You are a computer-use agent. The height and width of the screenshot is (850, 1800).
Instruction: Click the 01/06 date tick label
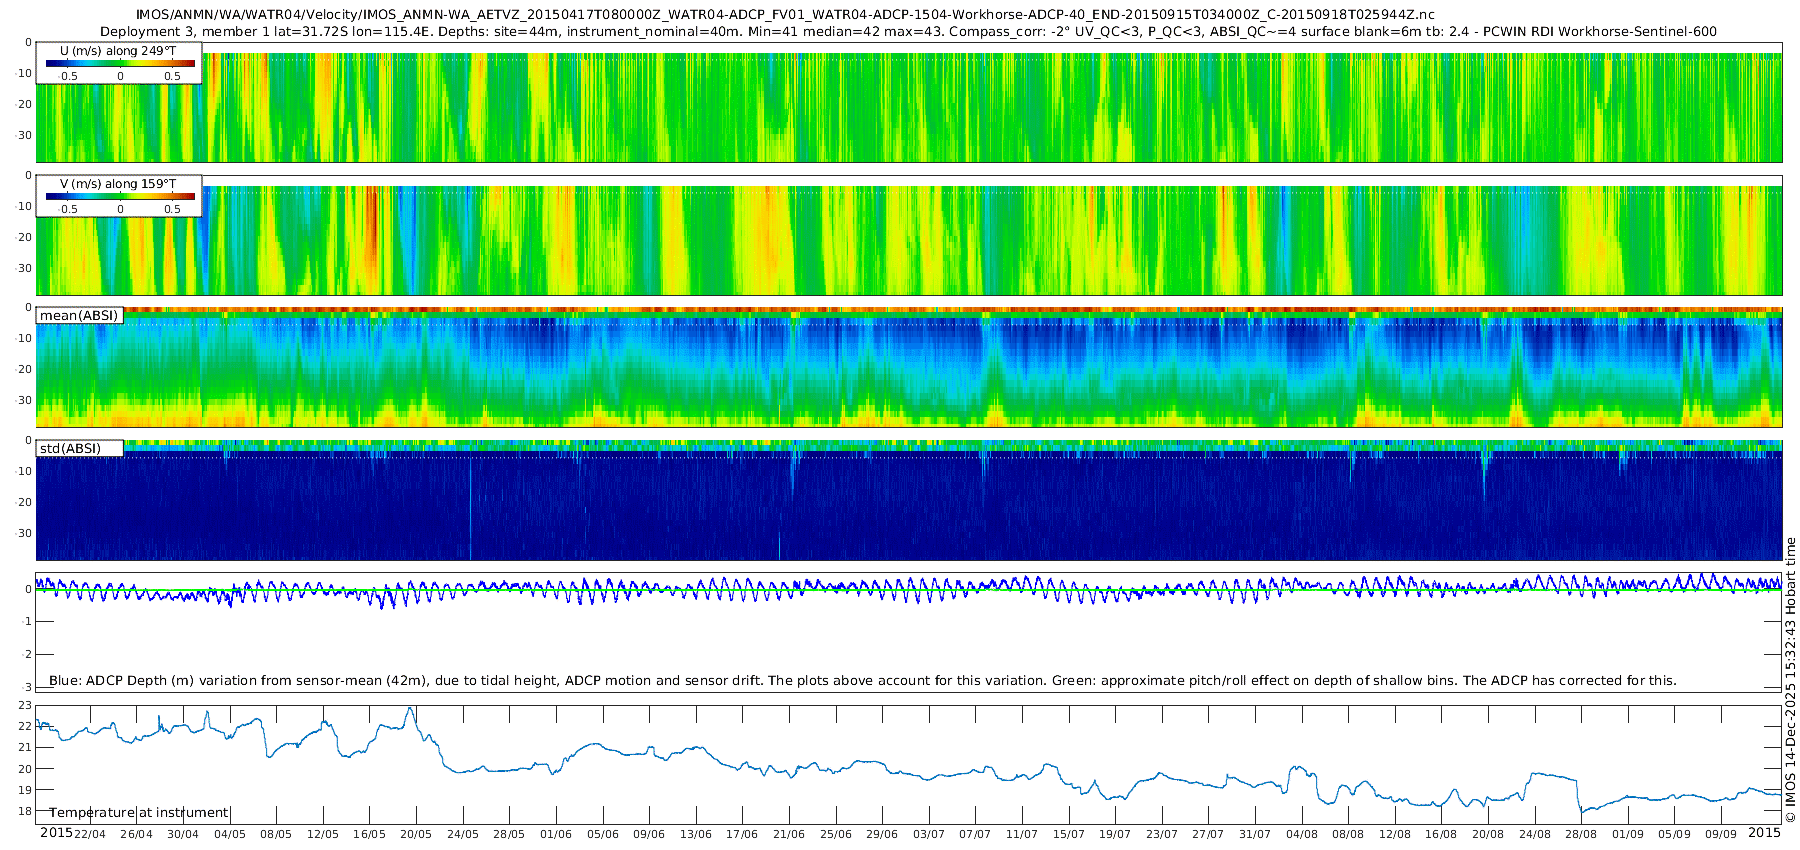(x=556, y=834)
